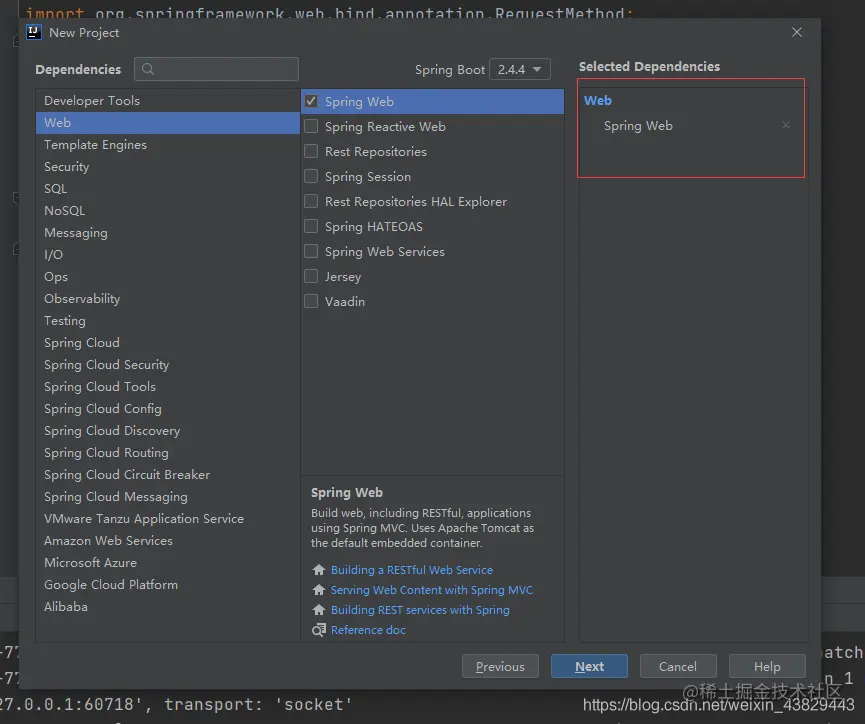The height and width of the screenshot is (724, 865).
Task: Select Spring Cloud Tools category
Action: click(168, 387)
